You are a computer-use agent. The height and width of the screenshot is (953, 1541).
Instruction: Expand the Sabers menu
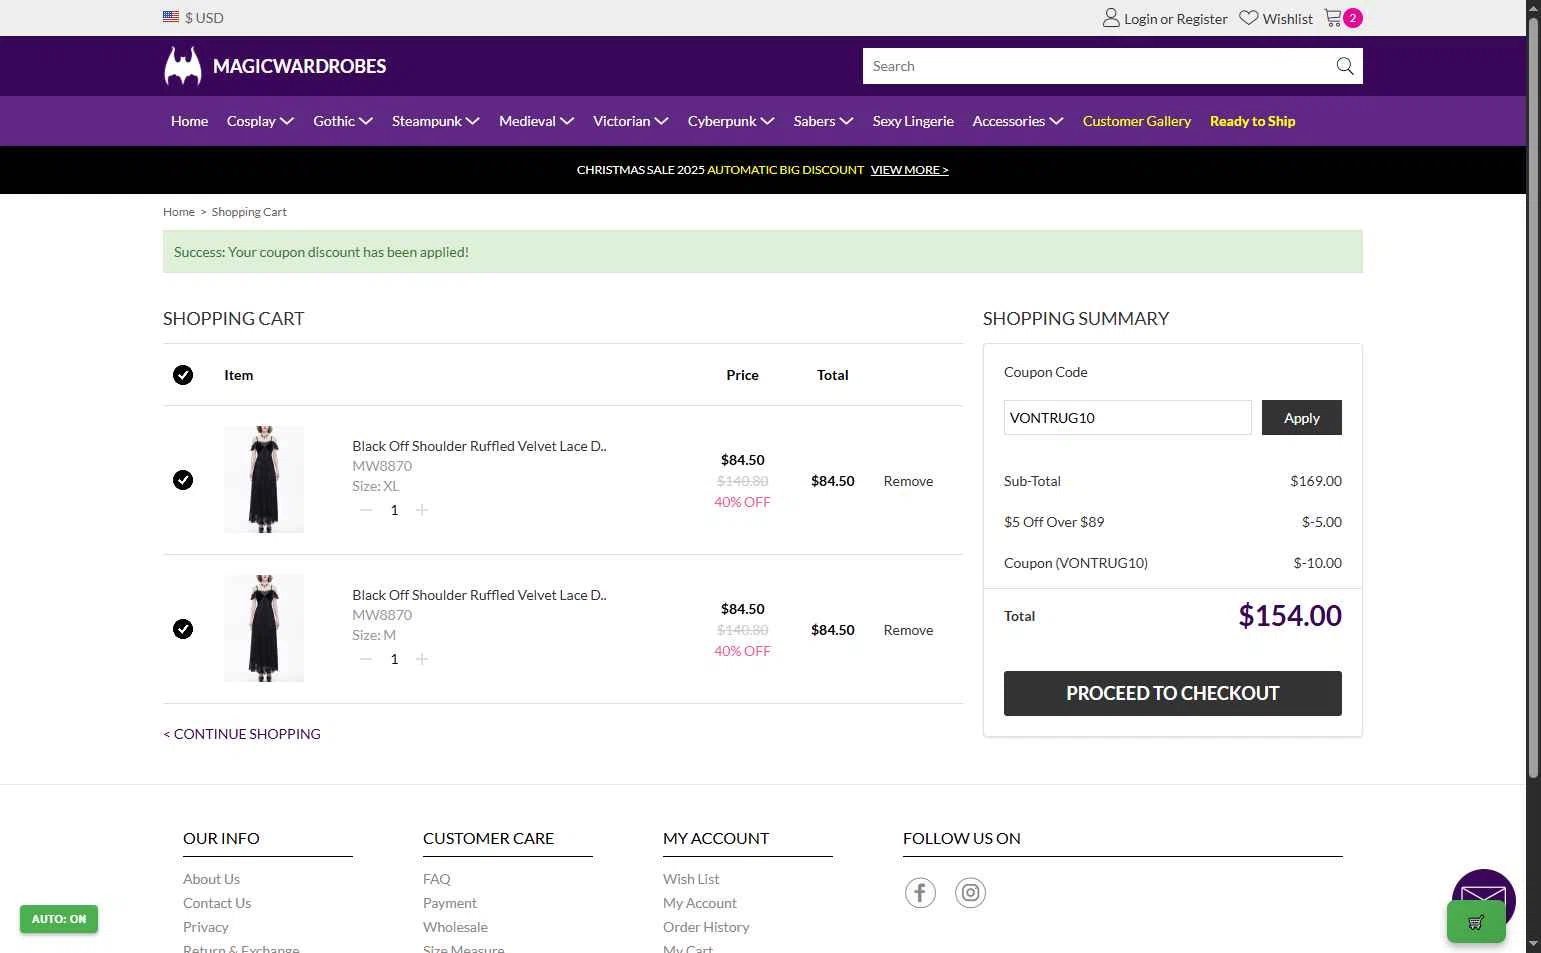824,121
